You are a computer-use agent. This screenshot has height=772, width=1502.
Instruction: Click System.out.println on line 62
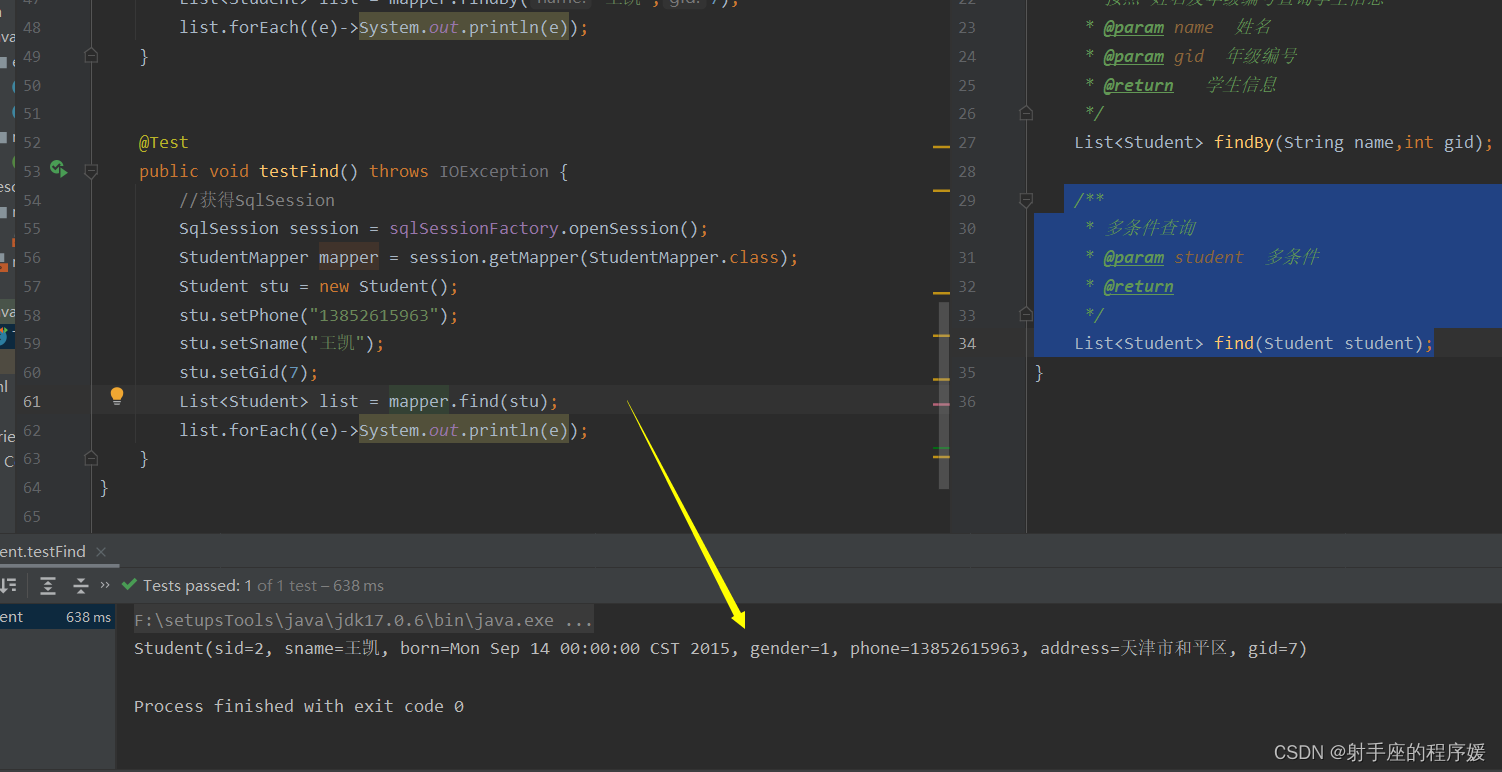tap(464, 430)
